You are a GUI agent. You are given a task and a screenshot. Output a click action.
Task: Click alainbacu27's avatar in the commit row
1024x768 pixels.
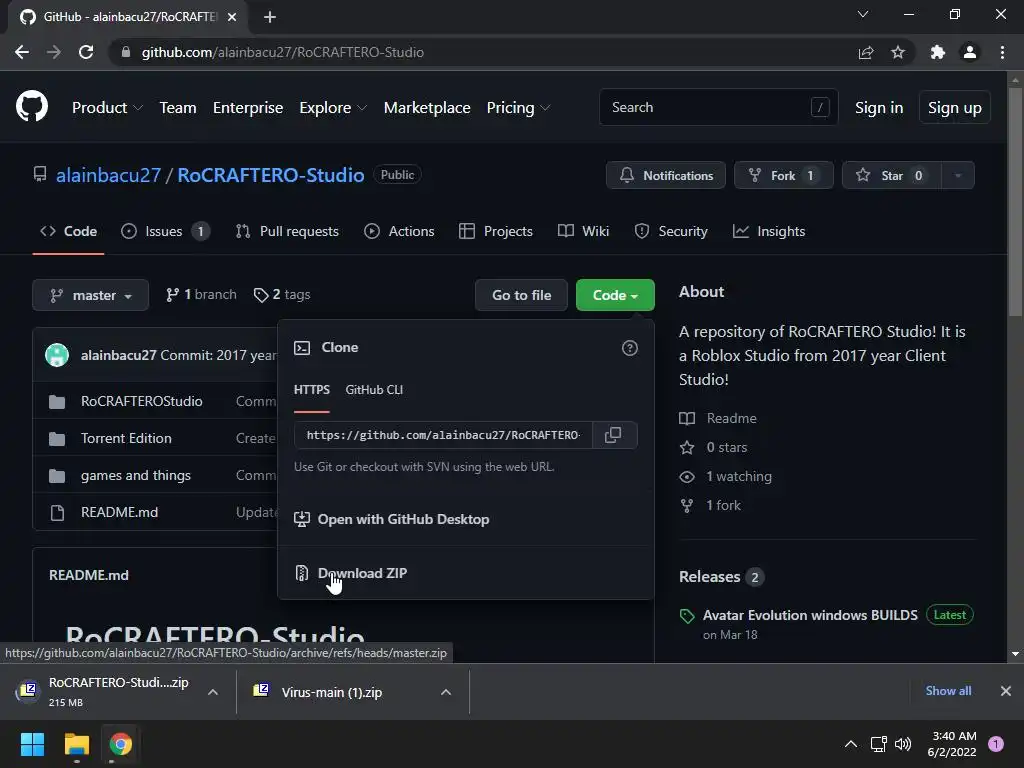(57, 355)
